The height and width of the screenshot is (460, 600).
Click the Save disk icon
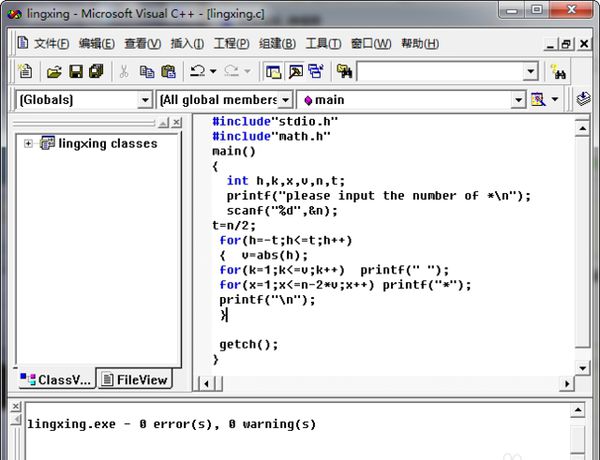click(75, 72)
